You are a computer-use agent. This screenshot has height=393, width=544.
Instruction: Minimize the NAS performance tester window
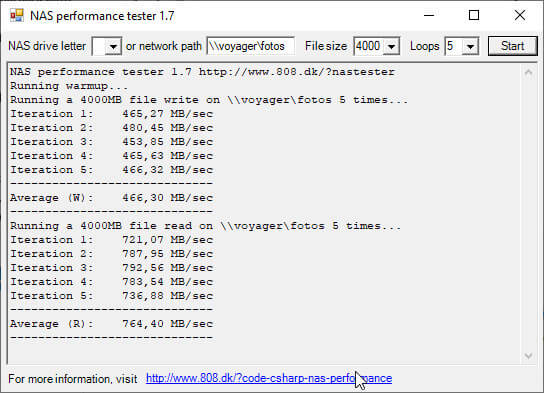point(429,15)
